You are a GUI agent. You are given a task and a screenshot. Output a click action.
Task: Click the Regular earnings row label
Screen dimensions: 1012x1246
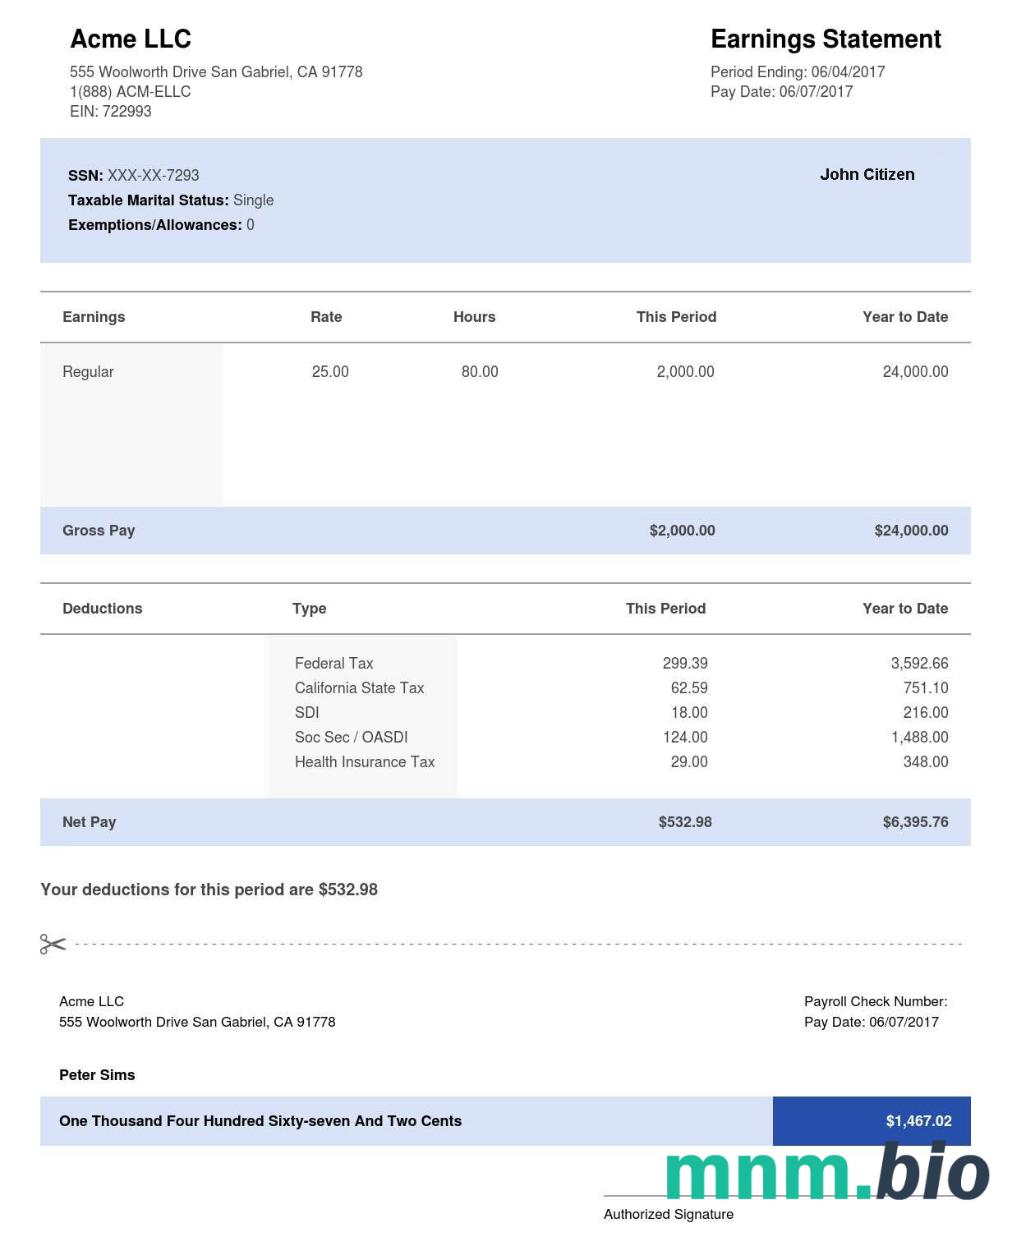coord(88,372)
